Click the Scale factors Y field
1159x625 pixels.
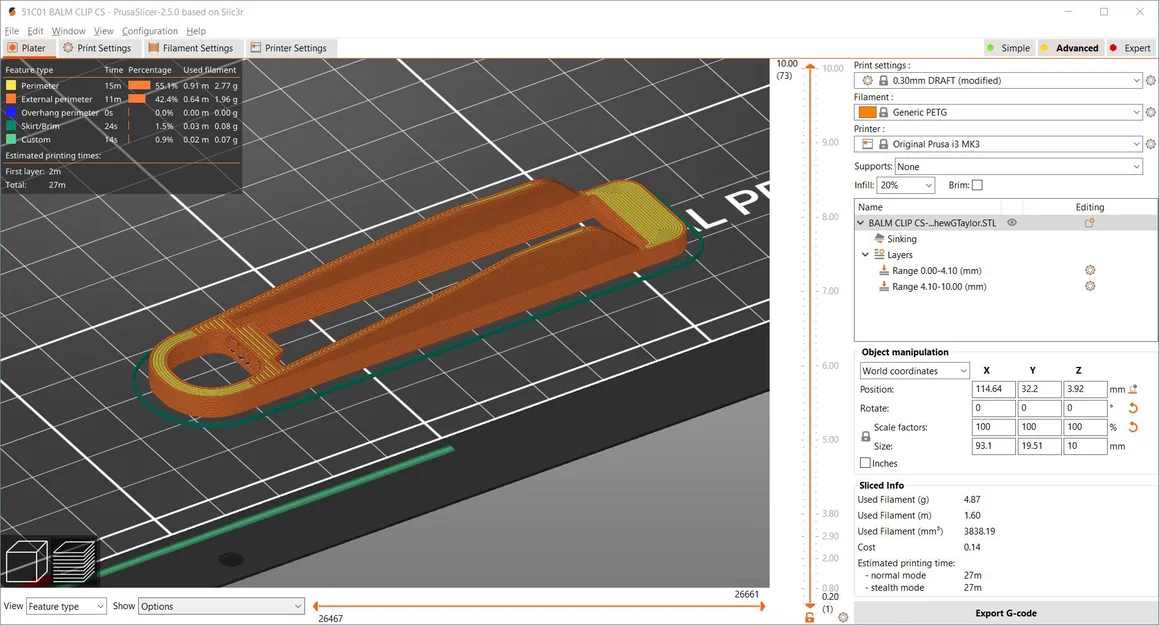point(1039,427)
